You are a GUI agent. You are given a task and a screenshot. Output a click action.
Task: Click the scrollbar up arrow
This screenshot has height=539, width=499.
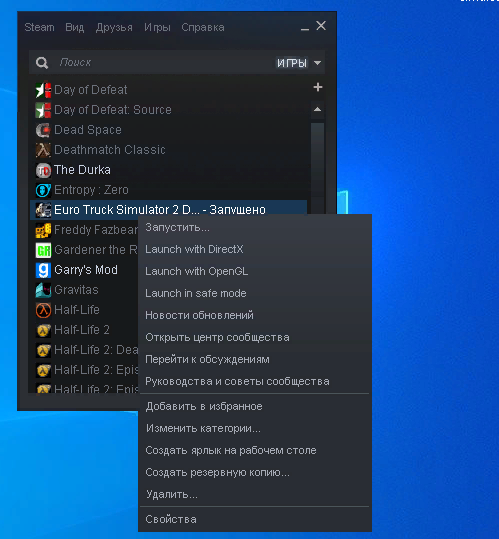[x=318, y=109]
